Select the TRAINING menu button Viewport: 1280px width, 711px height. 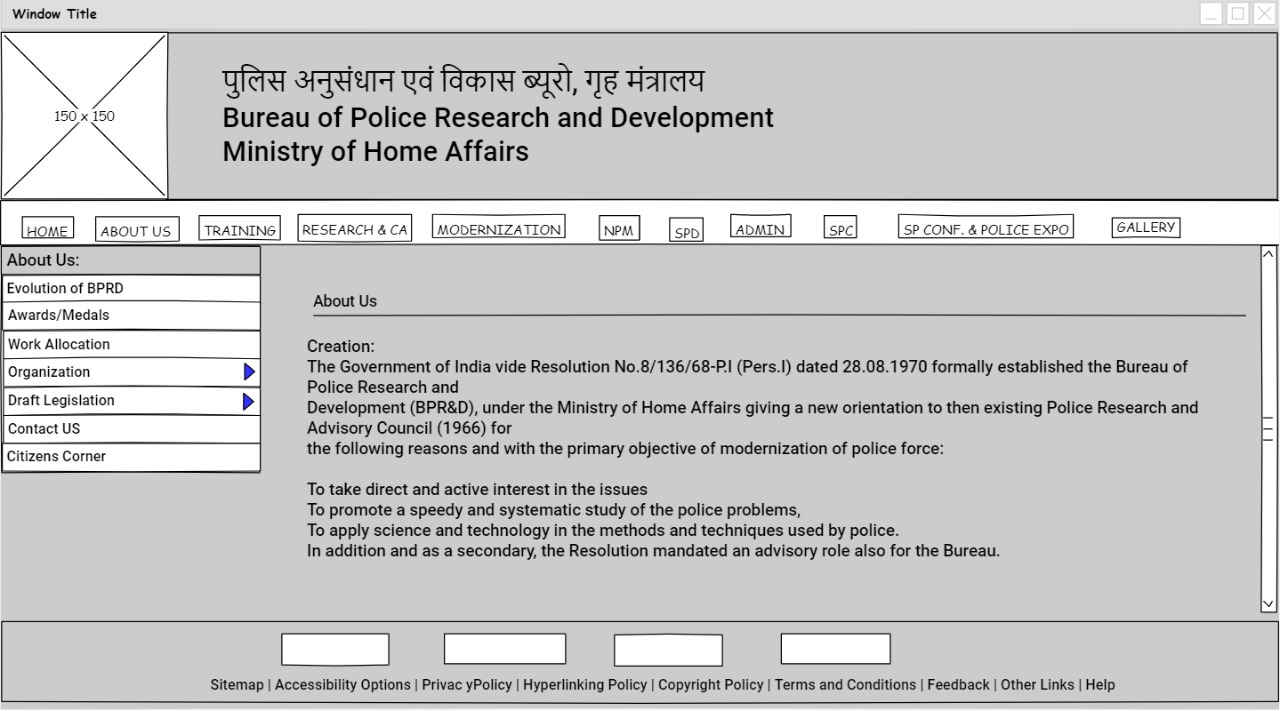[x=240, y=229]
